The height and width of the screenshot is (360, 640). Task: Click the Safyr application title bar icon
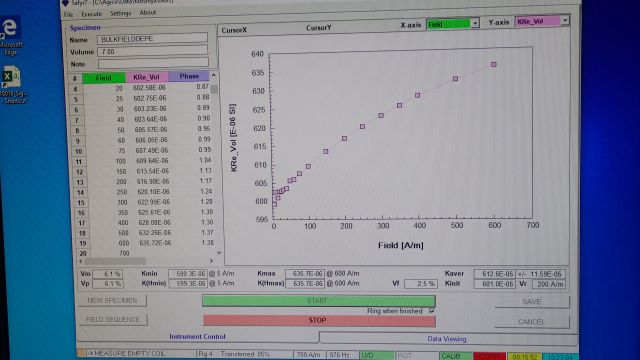(65, 3)
